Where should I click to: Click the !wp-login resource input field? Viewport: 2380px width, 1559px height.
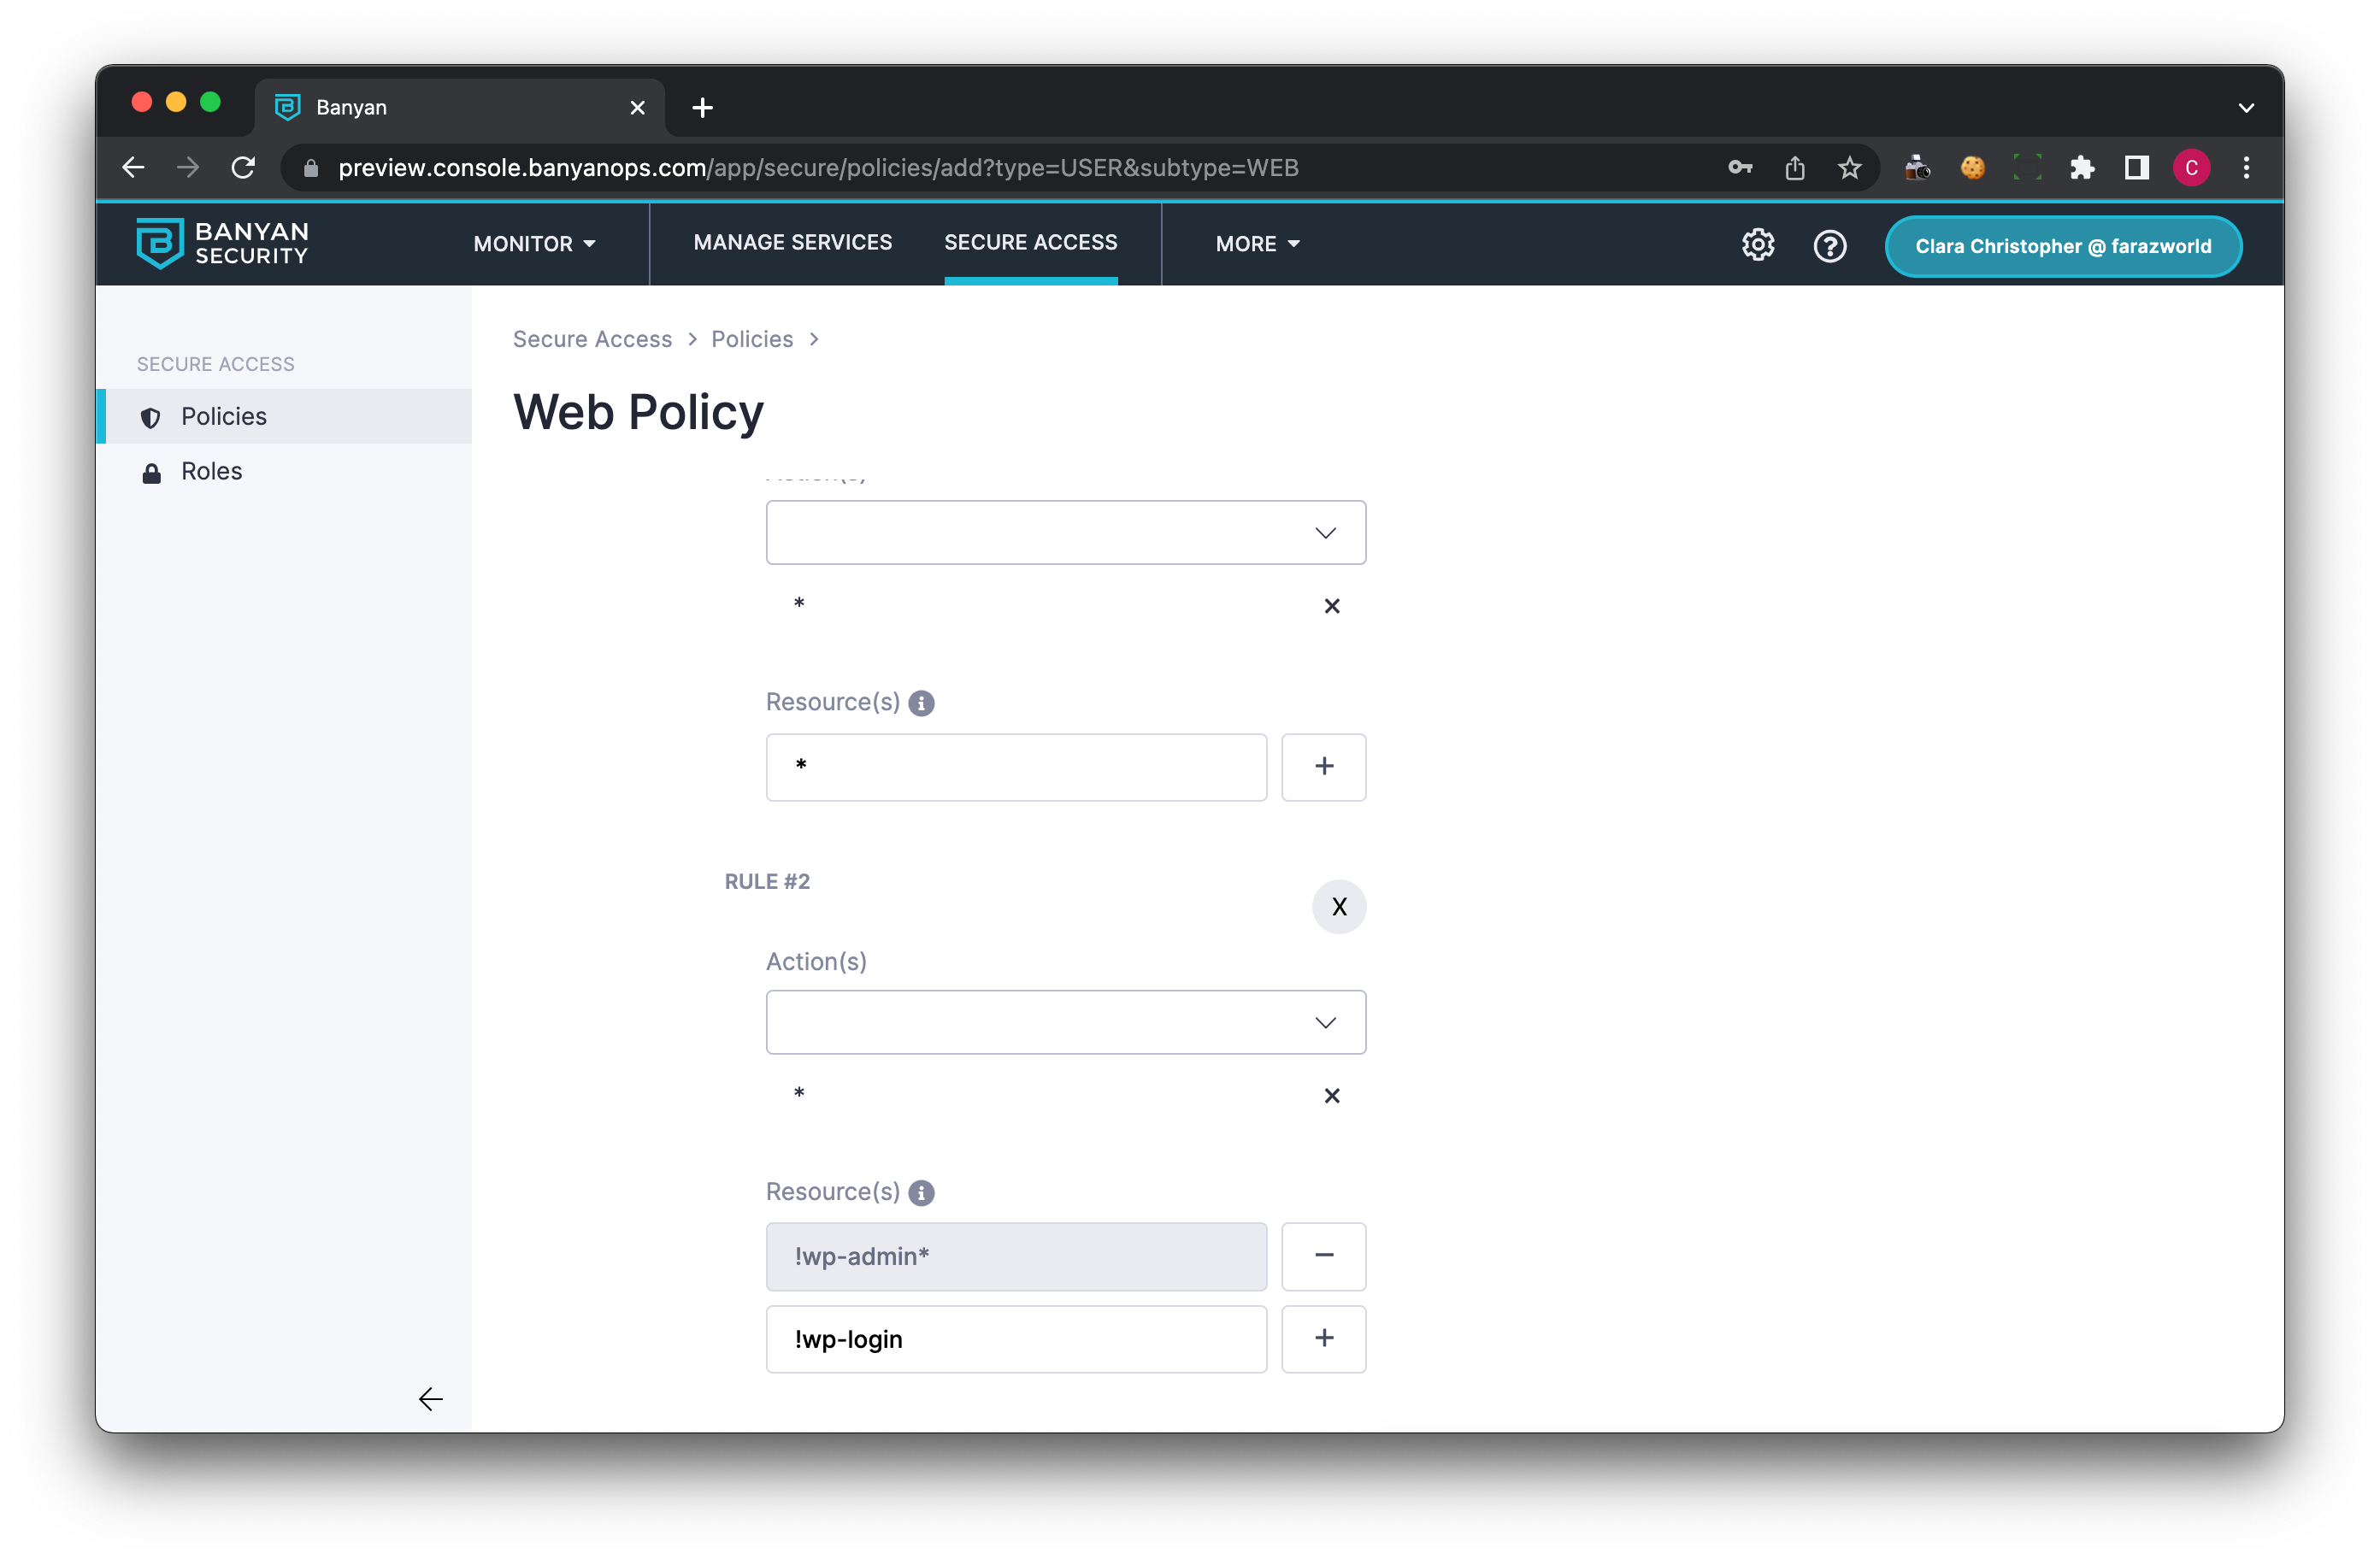pyautogui.click(x=1016, y=1339)
